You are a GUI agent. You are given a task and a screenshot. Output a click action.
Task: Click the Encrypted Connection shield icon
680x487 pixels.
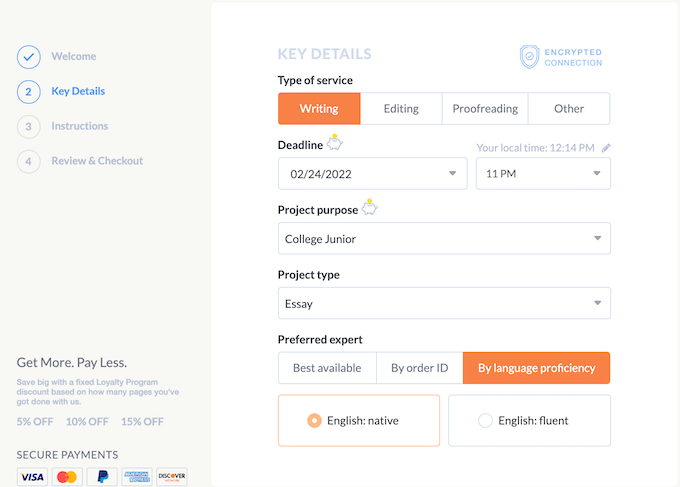pyautogui.click(x=529, y=57)
